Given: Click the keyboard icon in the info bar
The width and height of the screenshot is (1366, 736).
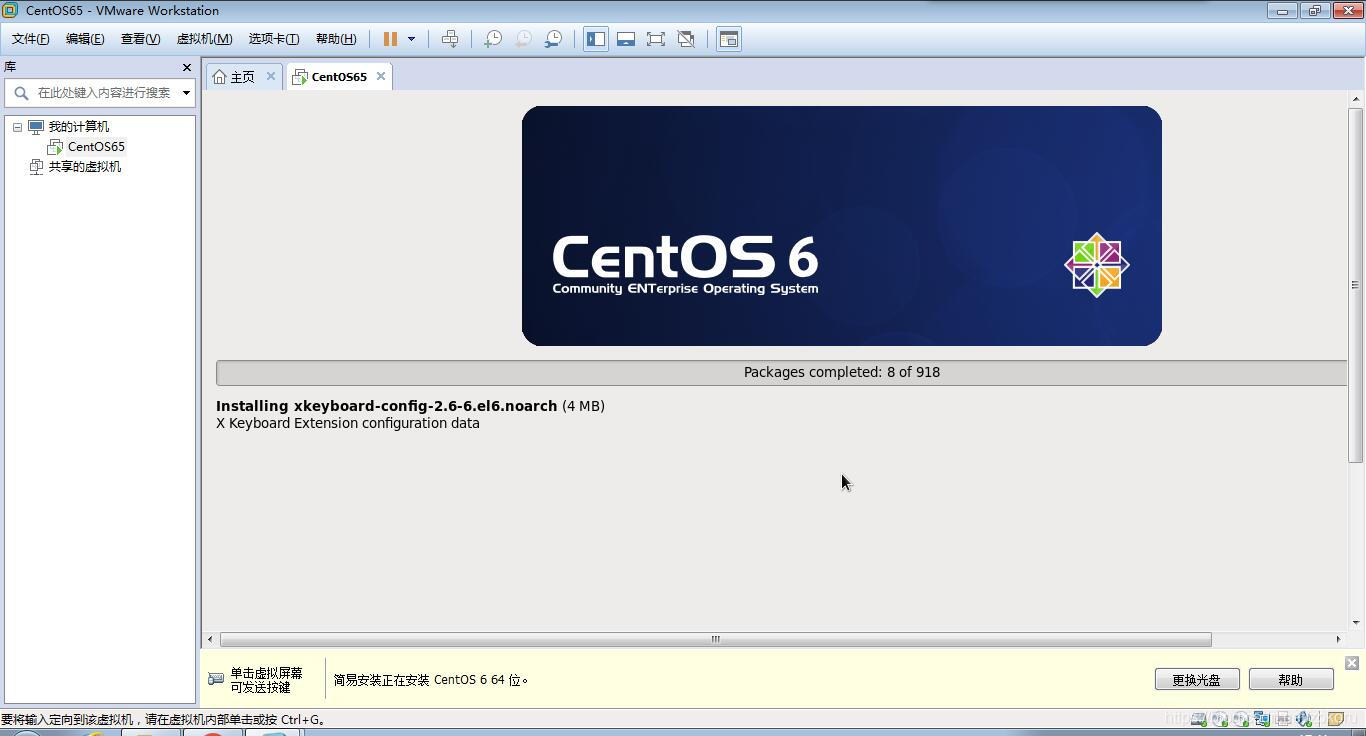Looking at the screenshot, I should [x=215, y=679].
